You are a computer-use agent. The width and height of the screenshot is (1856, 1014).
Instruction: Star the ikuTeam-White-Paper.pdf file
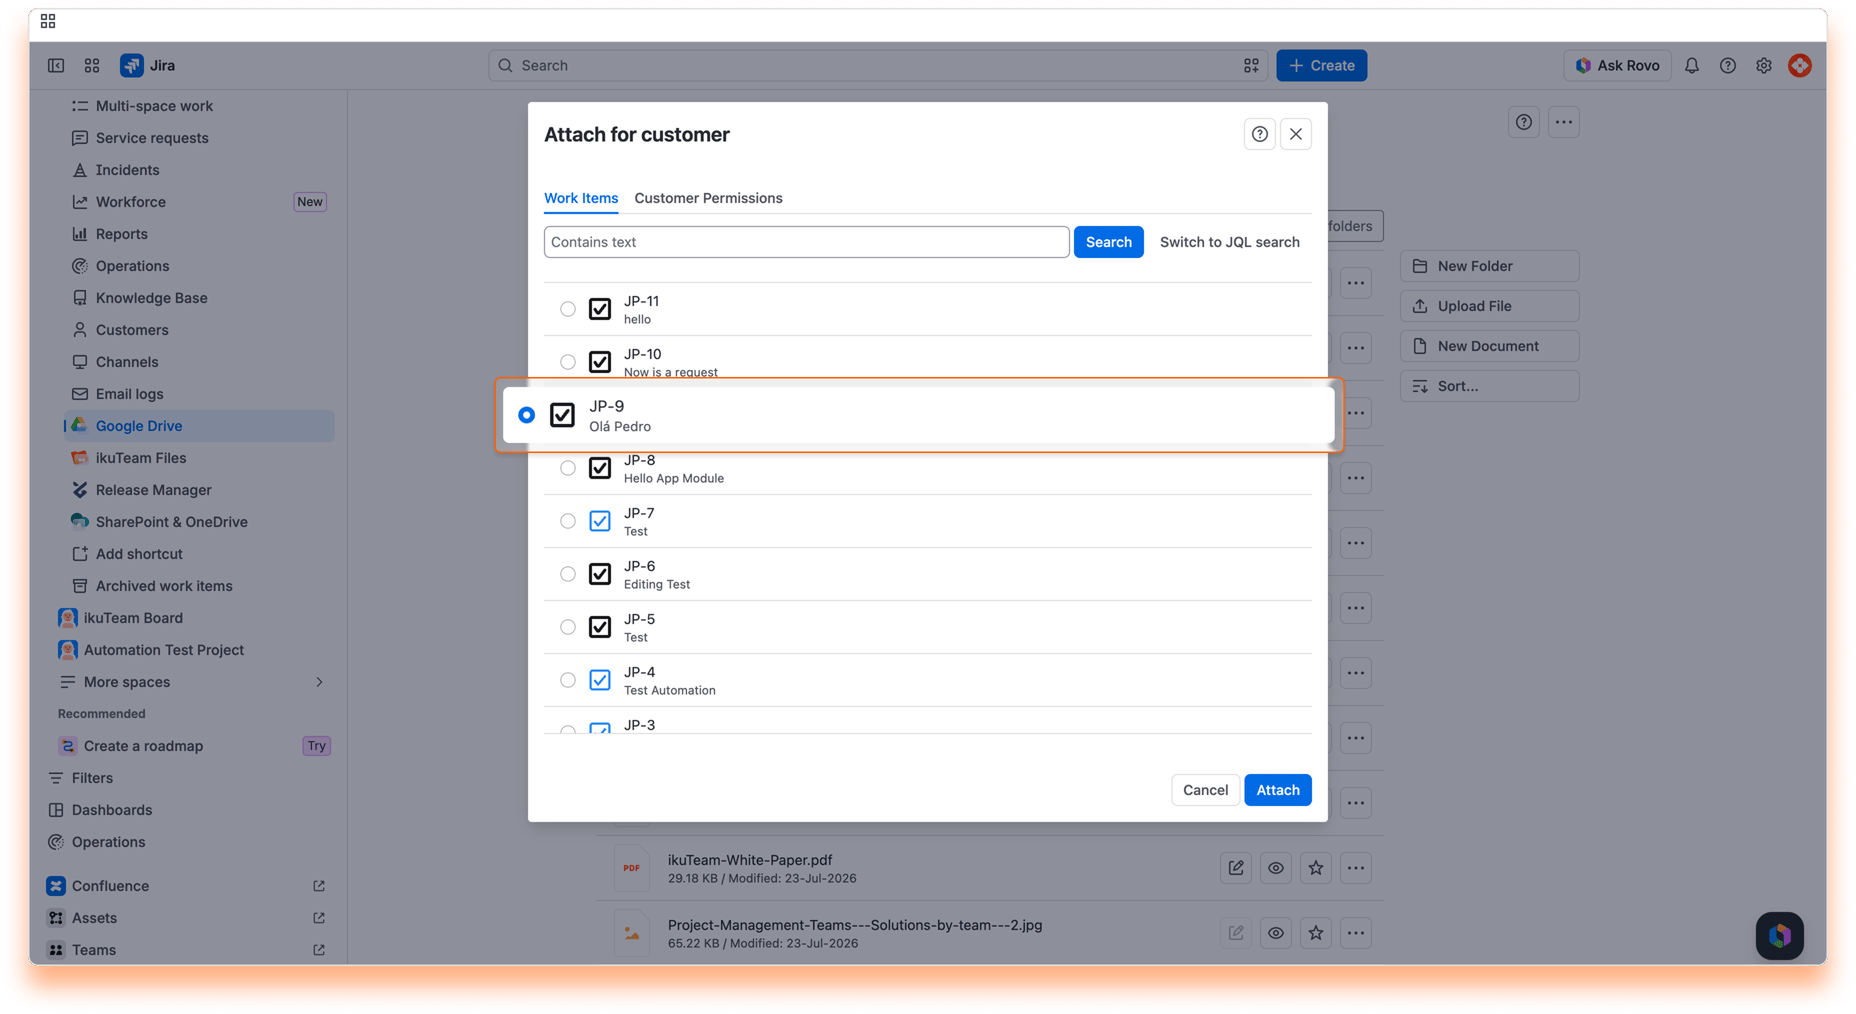(1315, 868)
